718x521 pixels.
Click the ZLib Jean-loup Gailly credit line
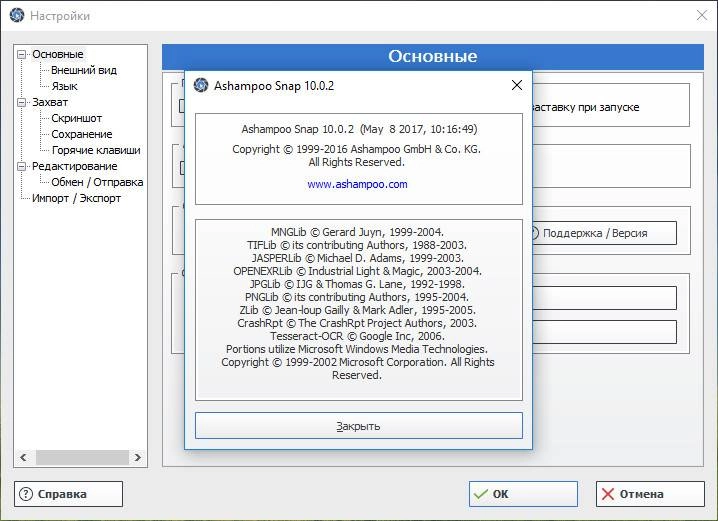[357, 310]
